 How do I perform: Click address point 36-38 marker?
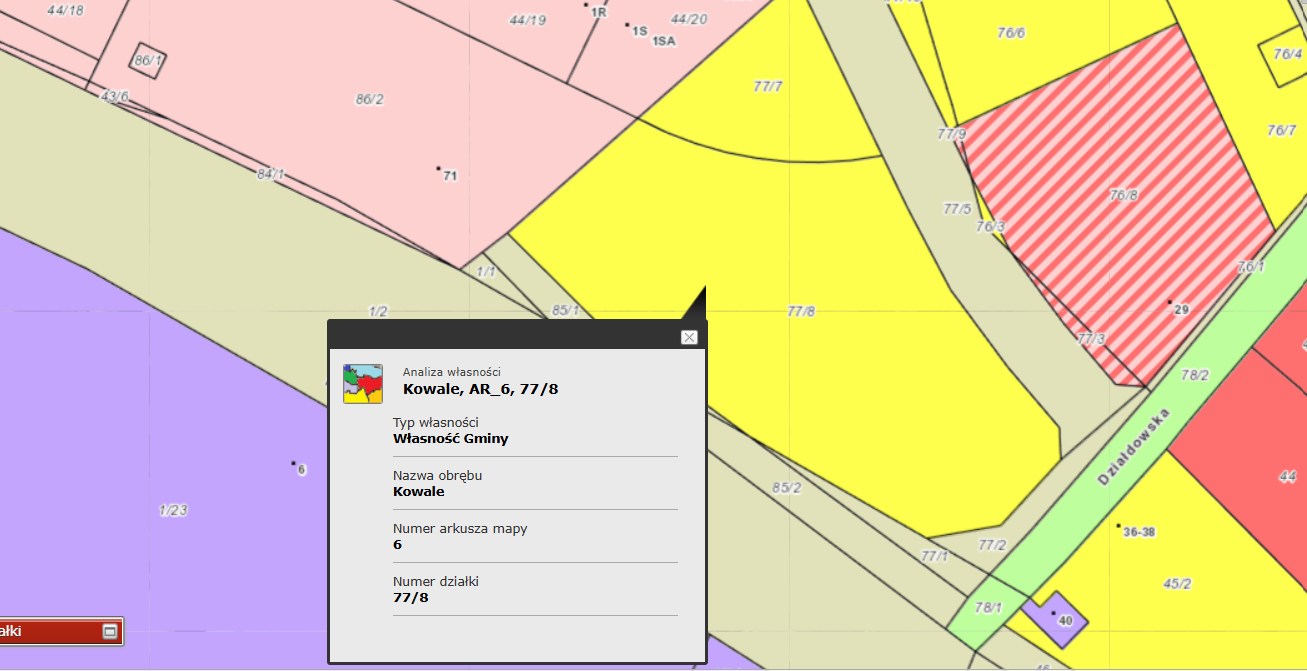coord(1118,525)
